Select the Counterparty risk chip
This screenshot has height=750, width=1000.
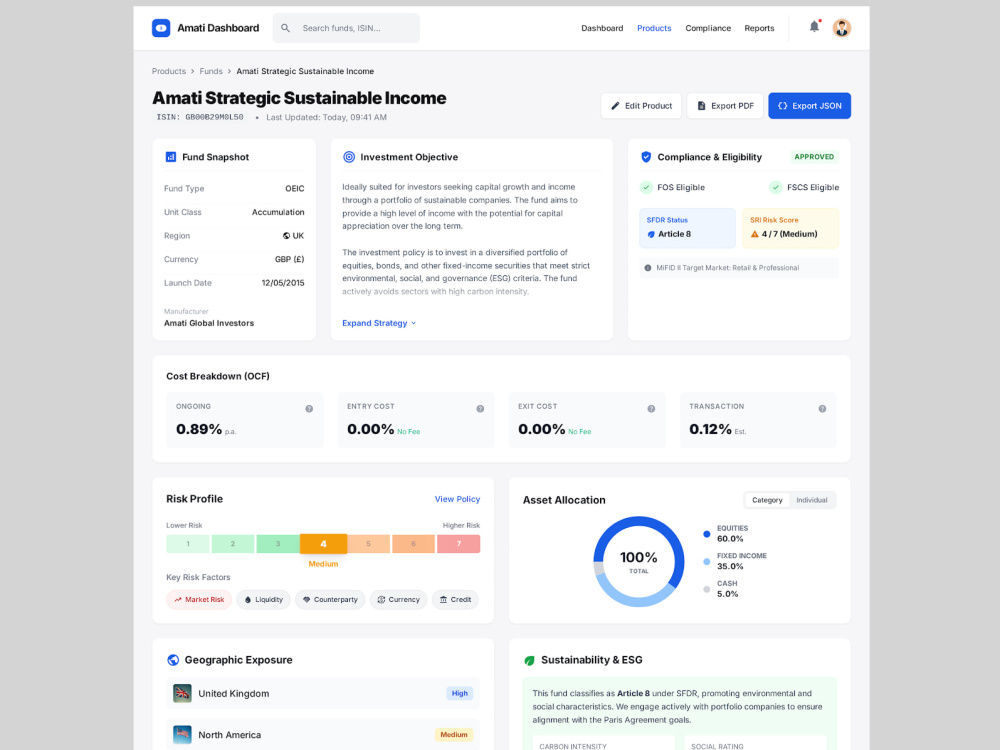[x=330, y=599]
